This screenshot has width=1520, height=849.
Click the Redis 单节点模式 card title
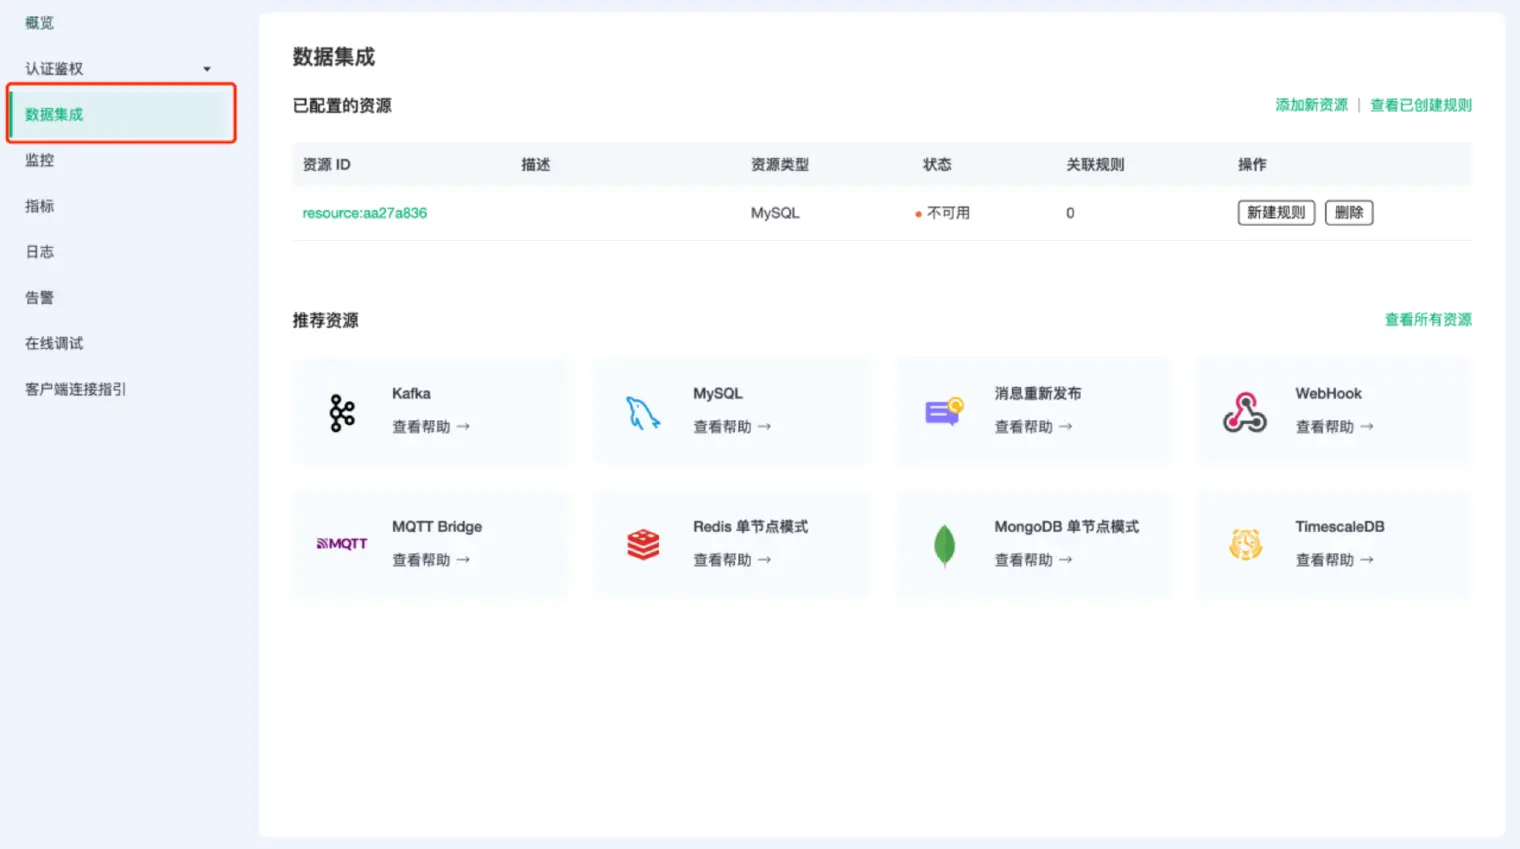(751, 527)
